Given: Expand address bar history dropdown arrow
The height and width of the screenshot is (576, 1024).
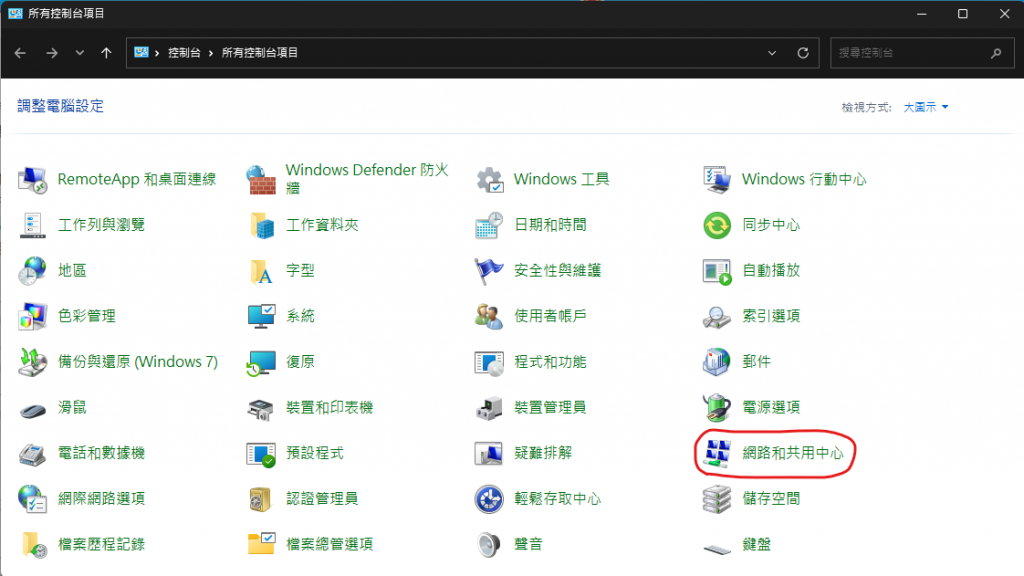Looking at the screenshot, I should (x=772, y=53).
